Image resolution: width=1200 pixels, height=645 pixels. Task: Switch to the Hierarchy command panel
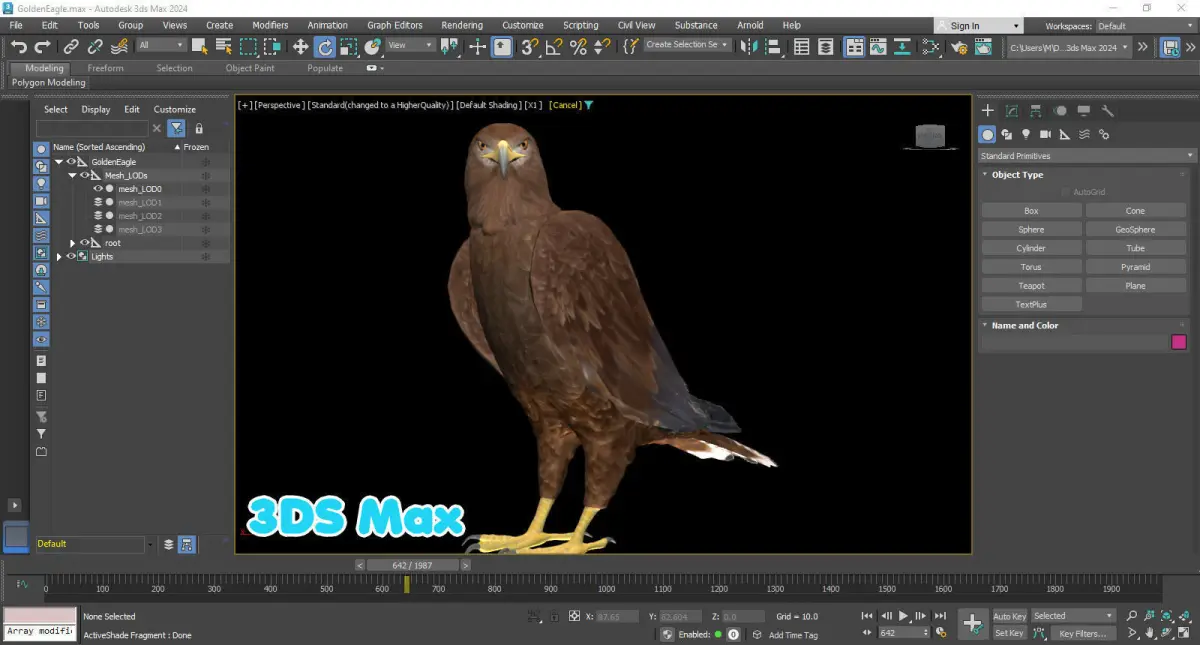point(1036,111)
